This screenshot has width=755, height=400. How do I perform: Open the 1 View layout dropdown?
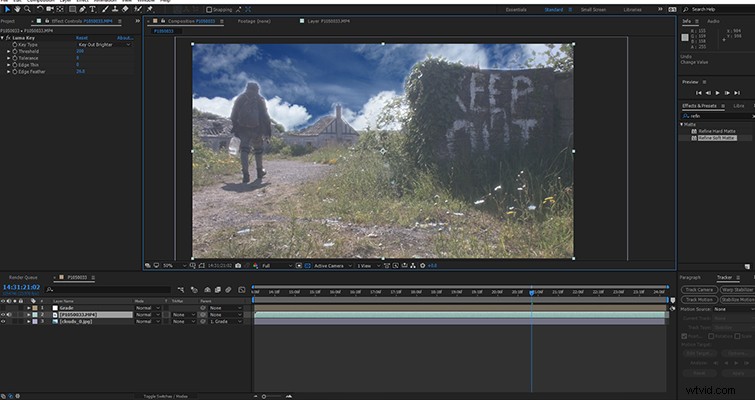pyautogui.click(x=369, y=265)
